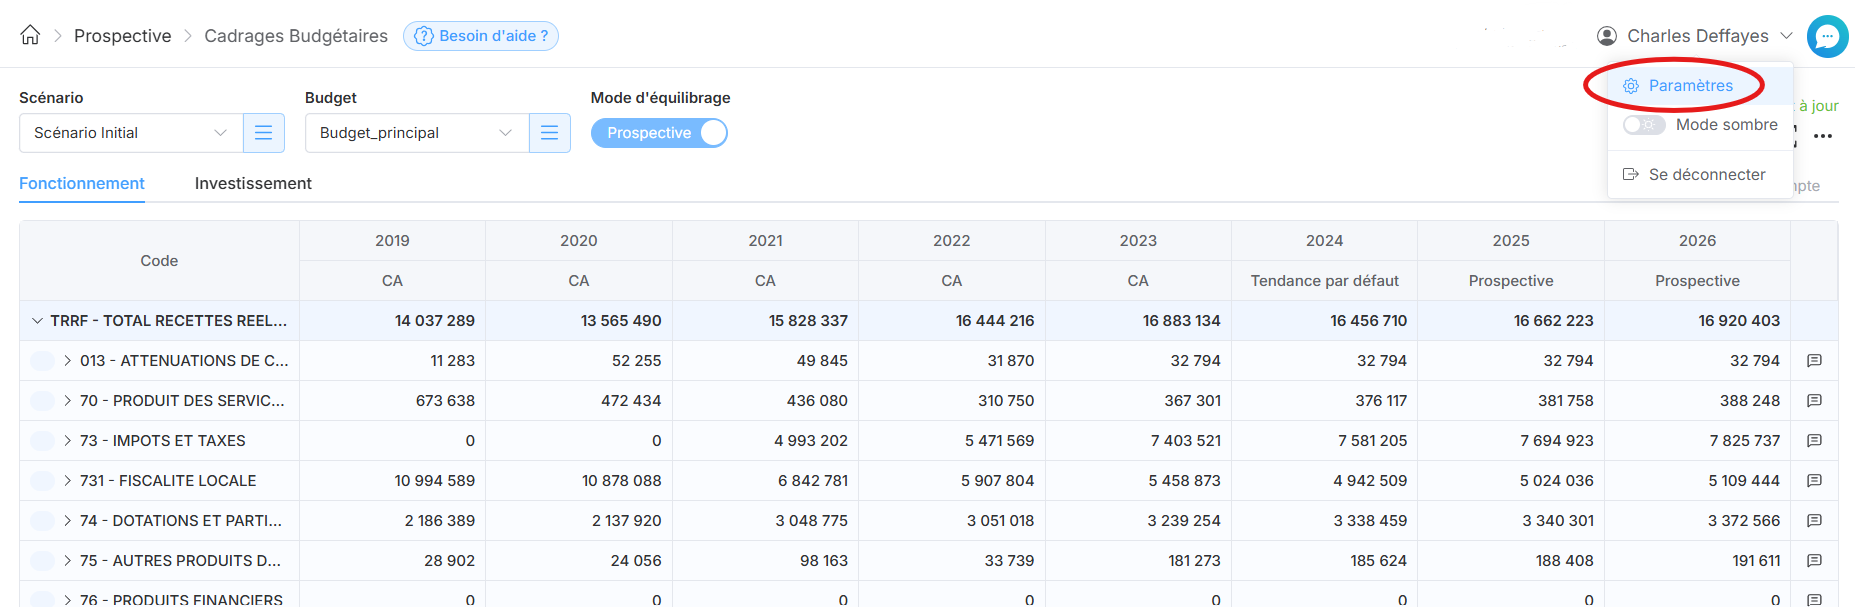Open the Scénario list menu icon
1855x607 pixels.
point(264,133)
